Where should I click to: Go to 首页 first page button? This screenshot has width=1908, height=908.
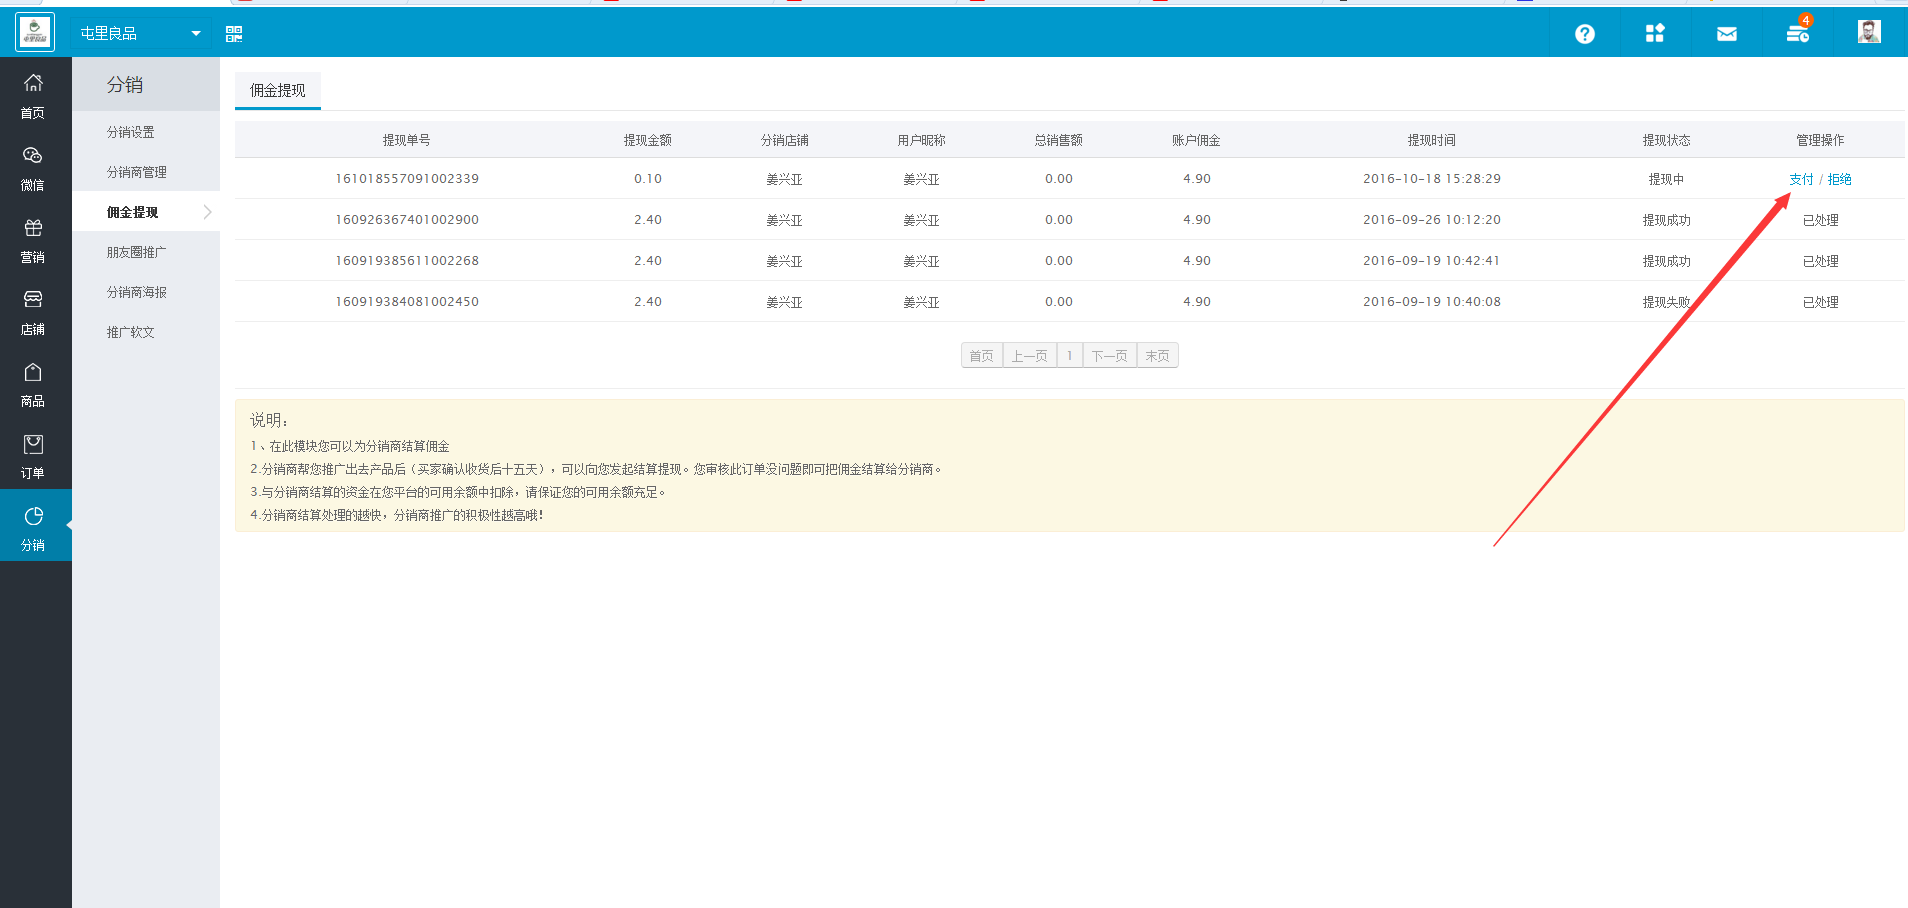[982, 356]
